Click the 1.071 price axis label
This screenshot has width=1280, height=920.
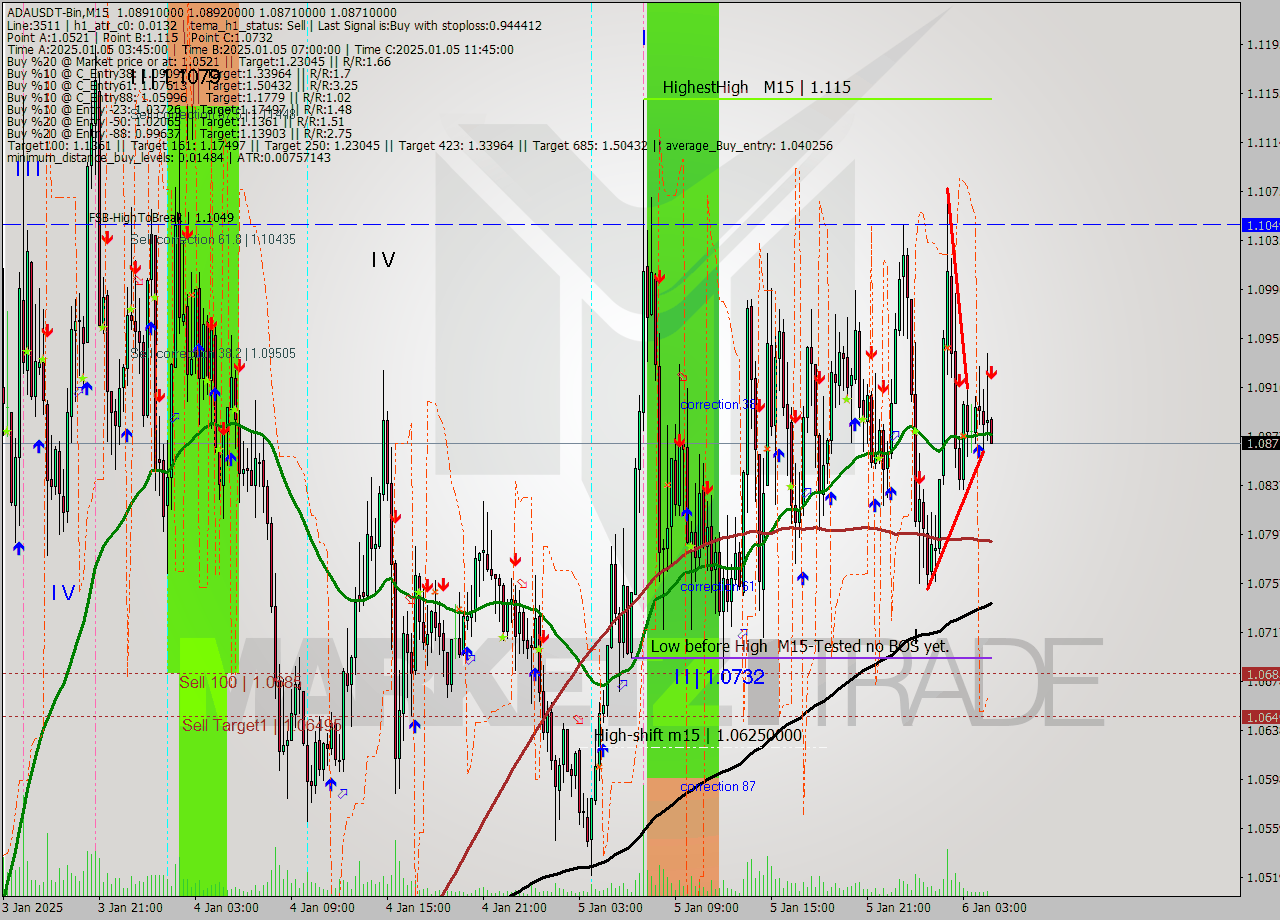(x=1262, y=632)
